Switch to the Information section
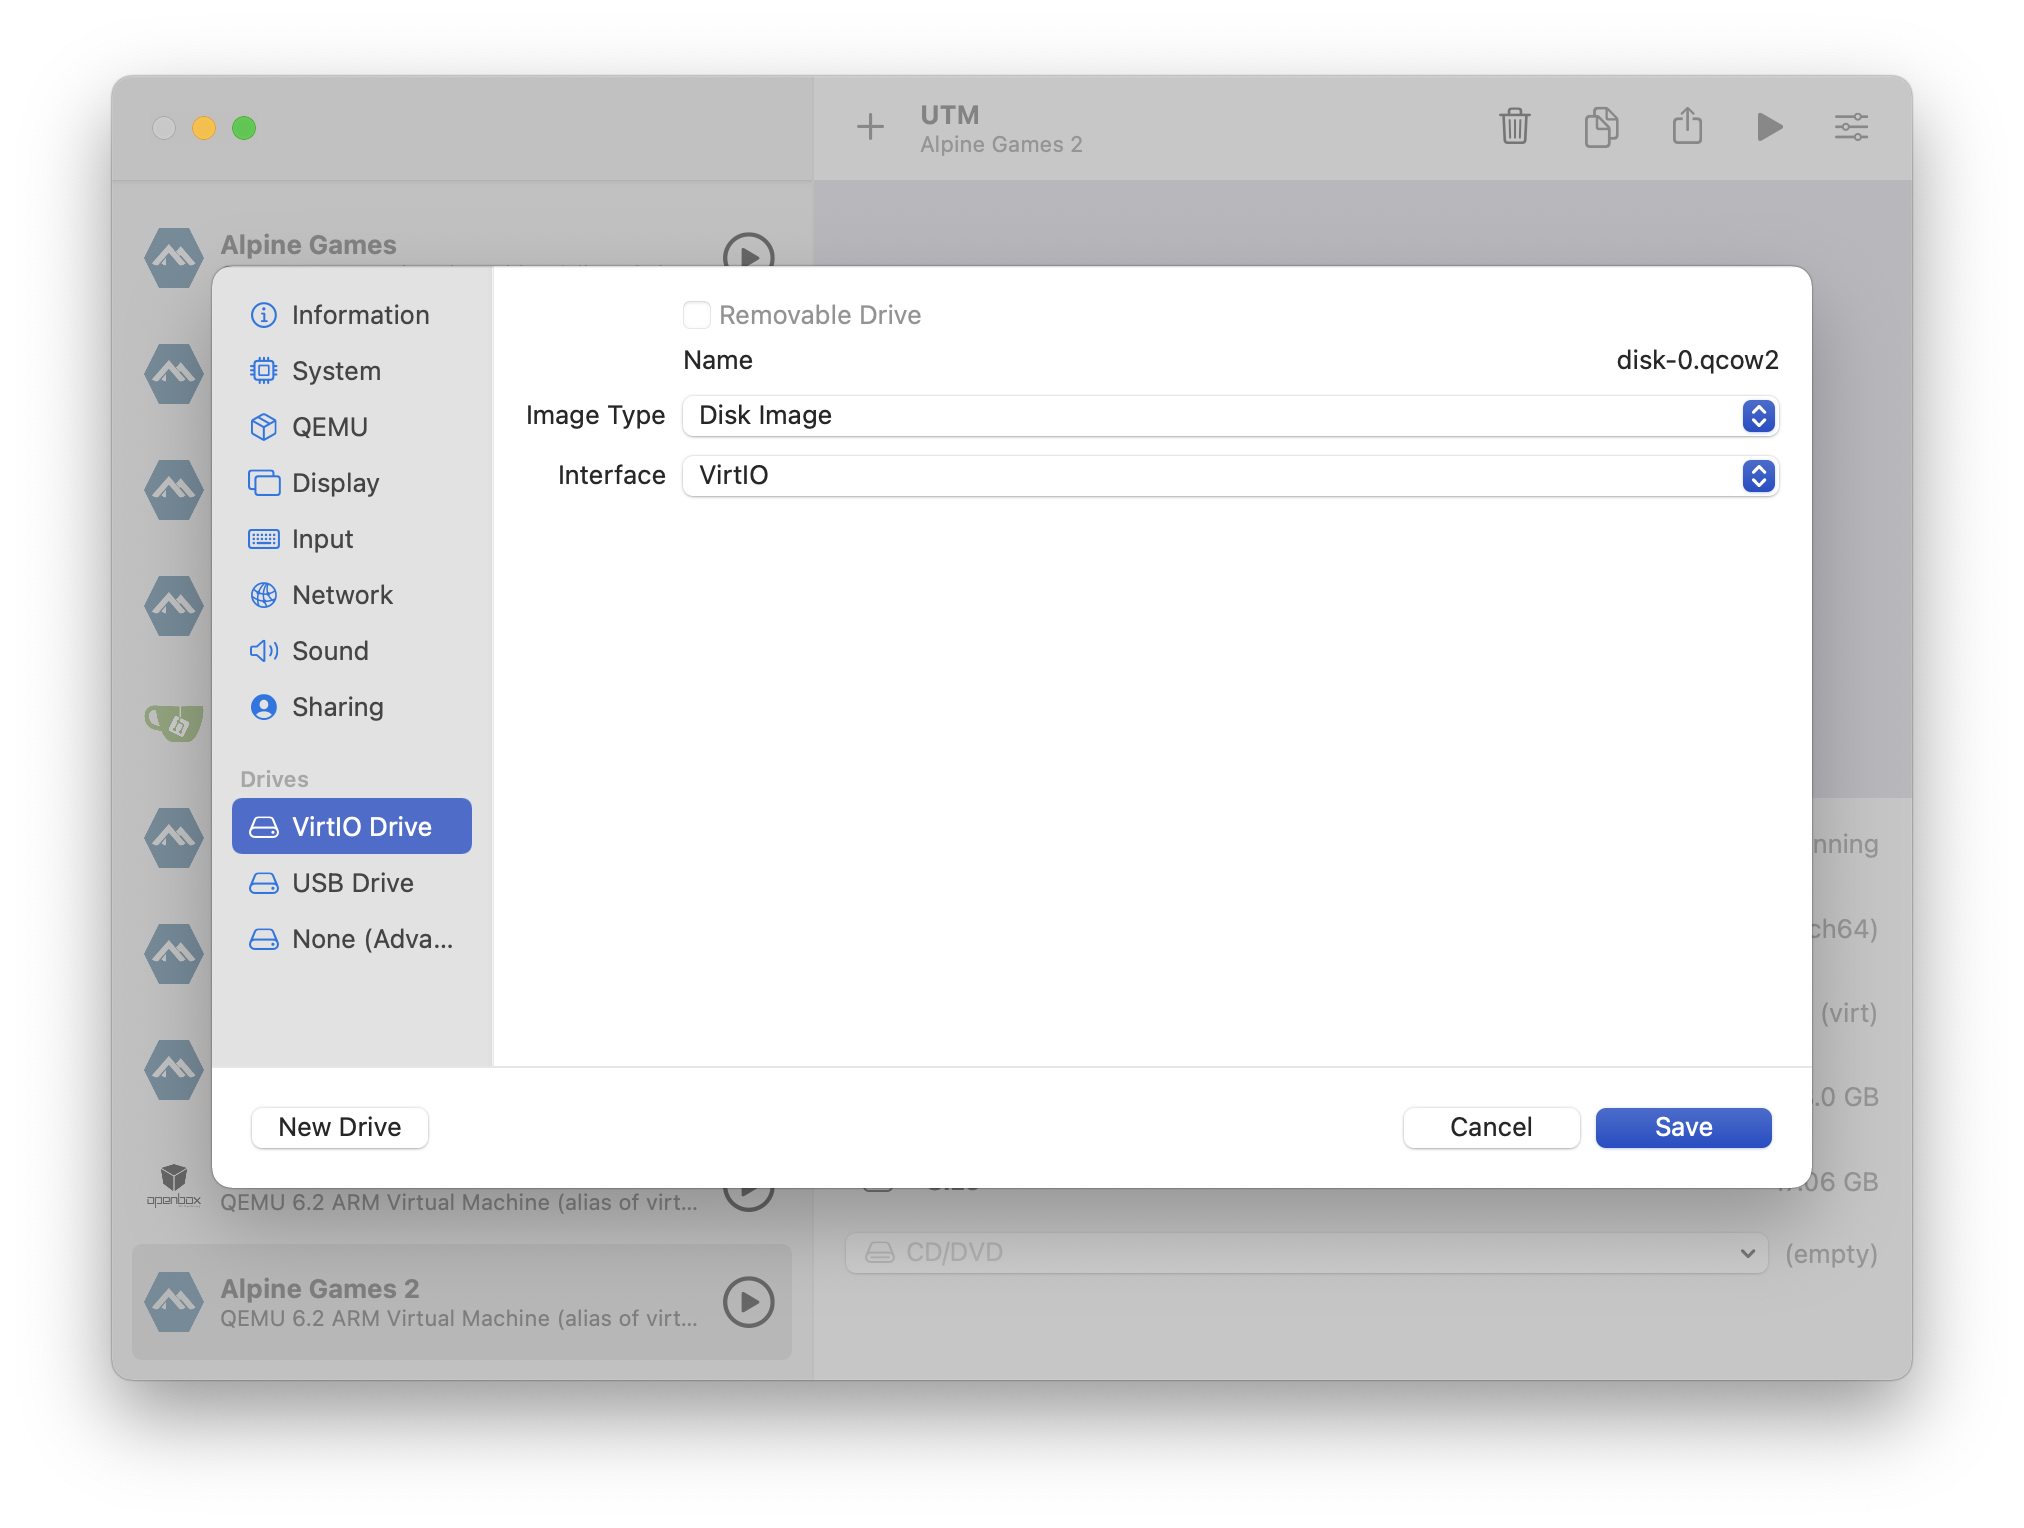The width and height of the screenshot is (2024, 1528). pos(361,314)
